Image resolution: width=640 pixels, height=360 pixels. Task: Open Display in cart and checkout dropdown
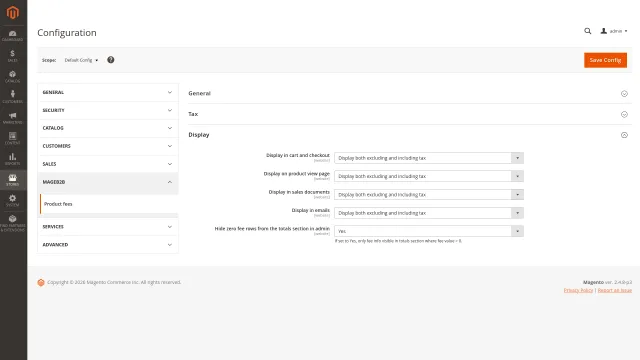click(429, 158)
